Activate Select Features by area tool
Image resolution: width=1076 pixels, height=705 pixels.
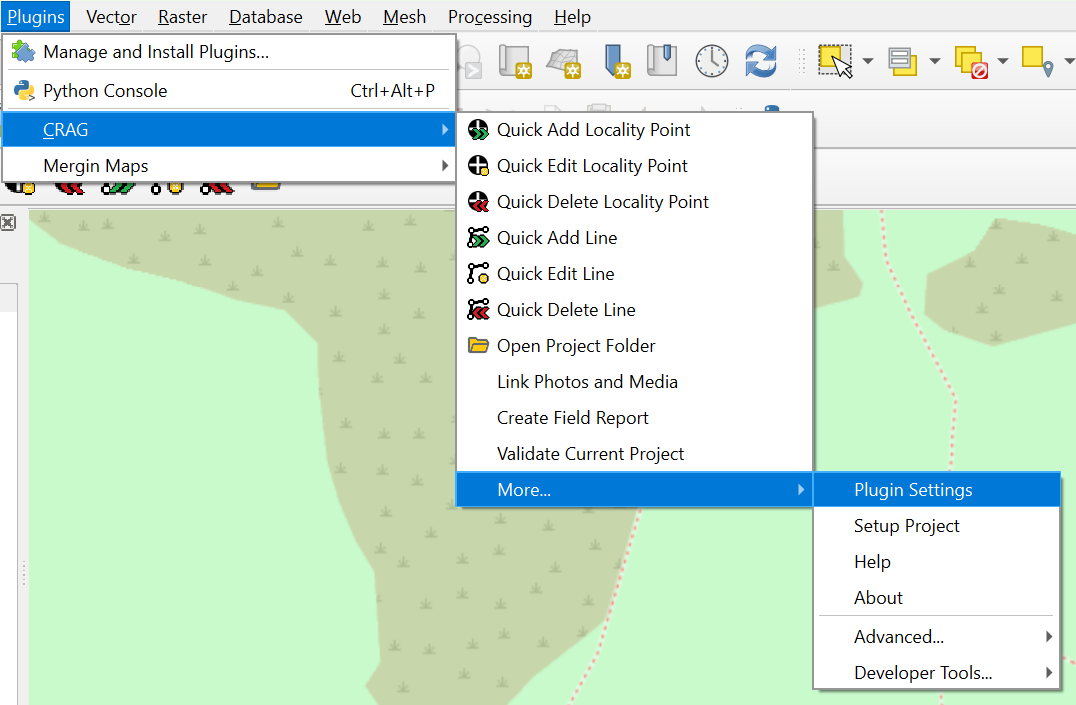[x=835, y=61]
